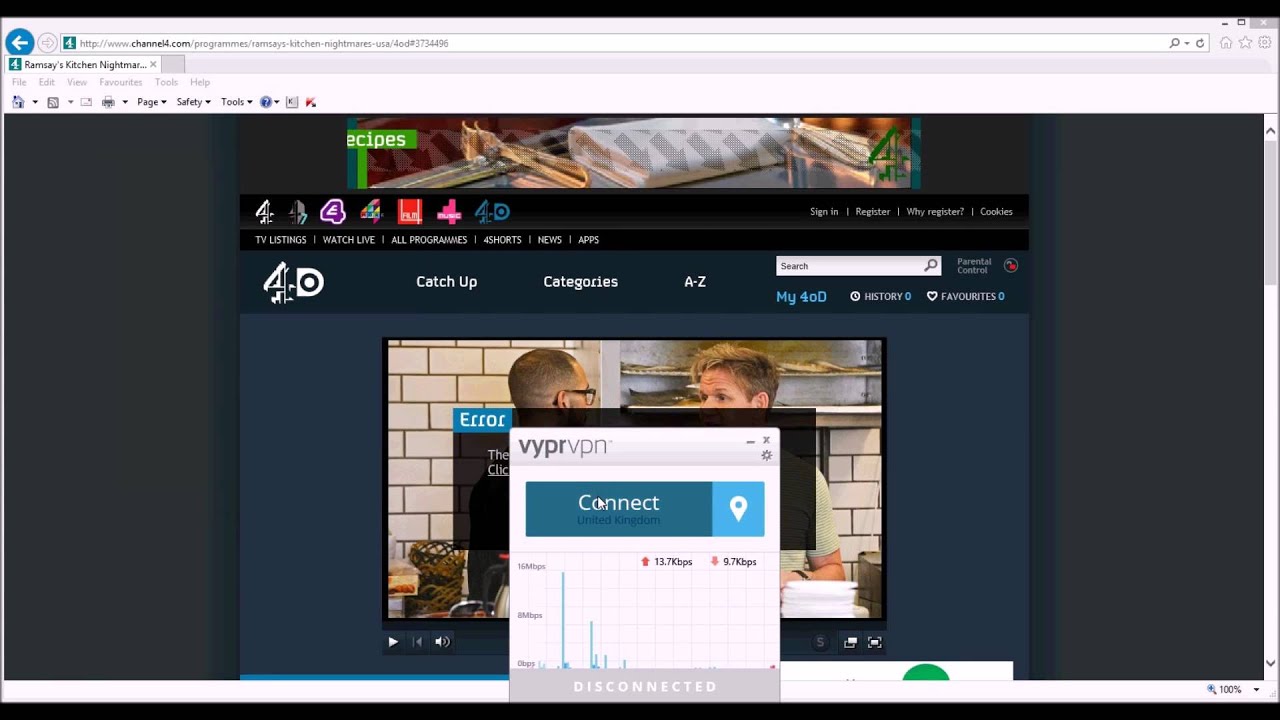The image size is (1280, 720).
Task: Open small 4oD logo in channel bar
Action: [x=492, y=211]
